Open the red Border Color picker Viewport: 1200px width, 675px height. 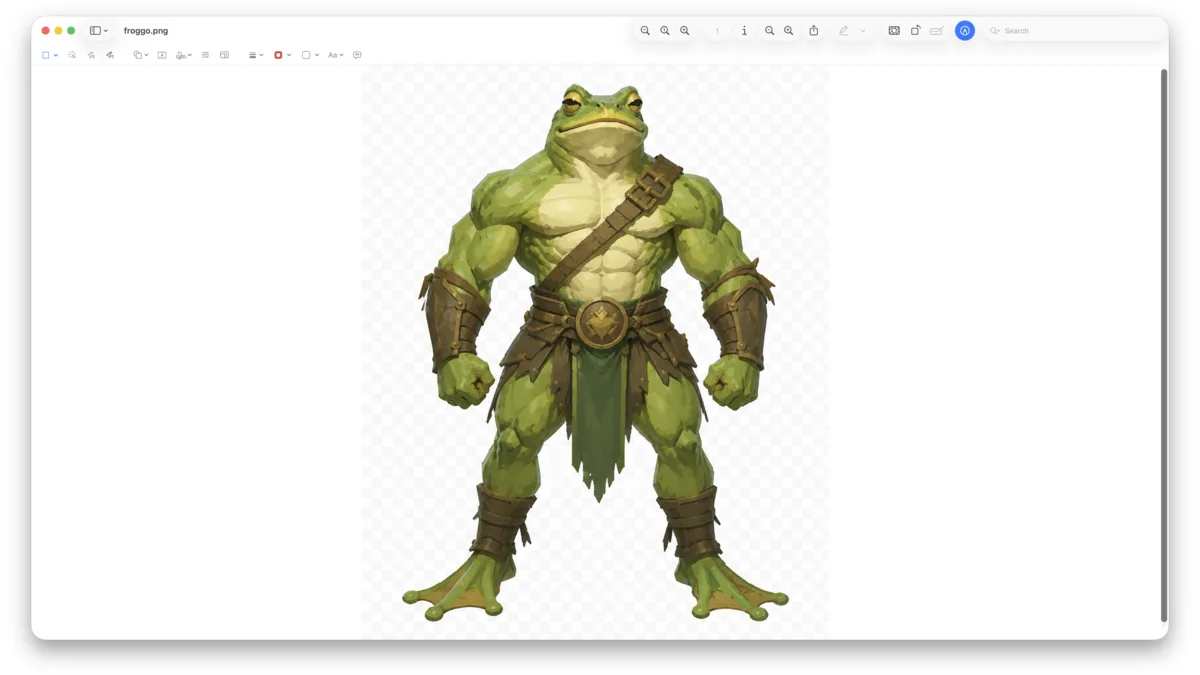282,55
